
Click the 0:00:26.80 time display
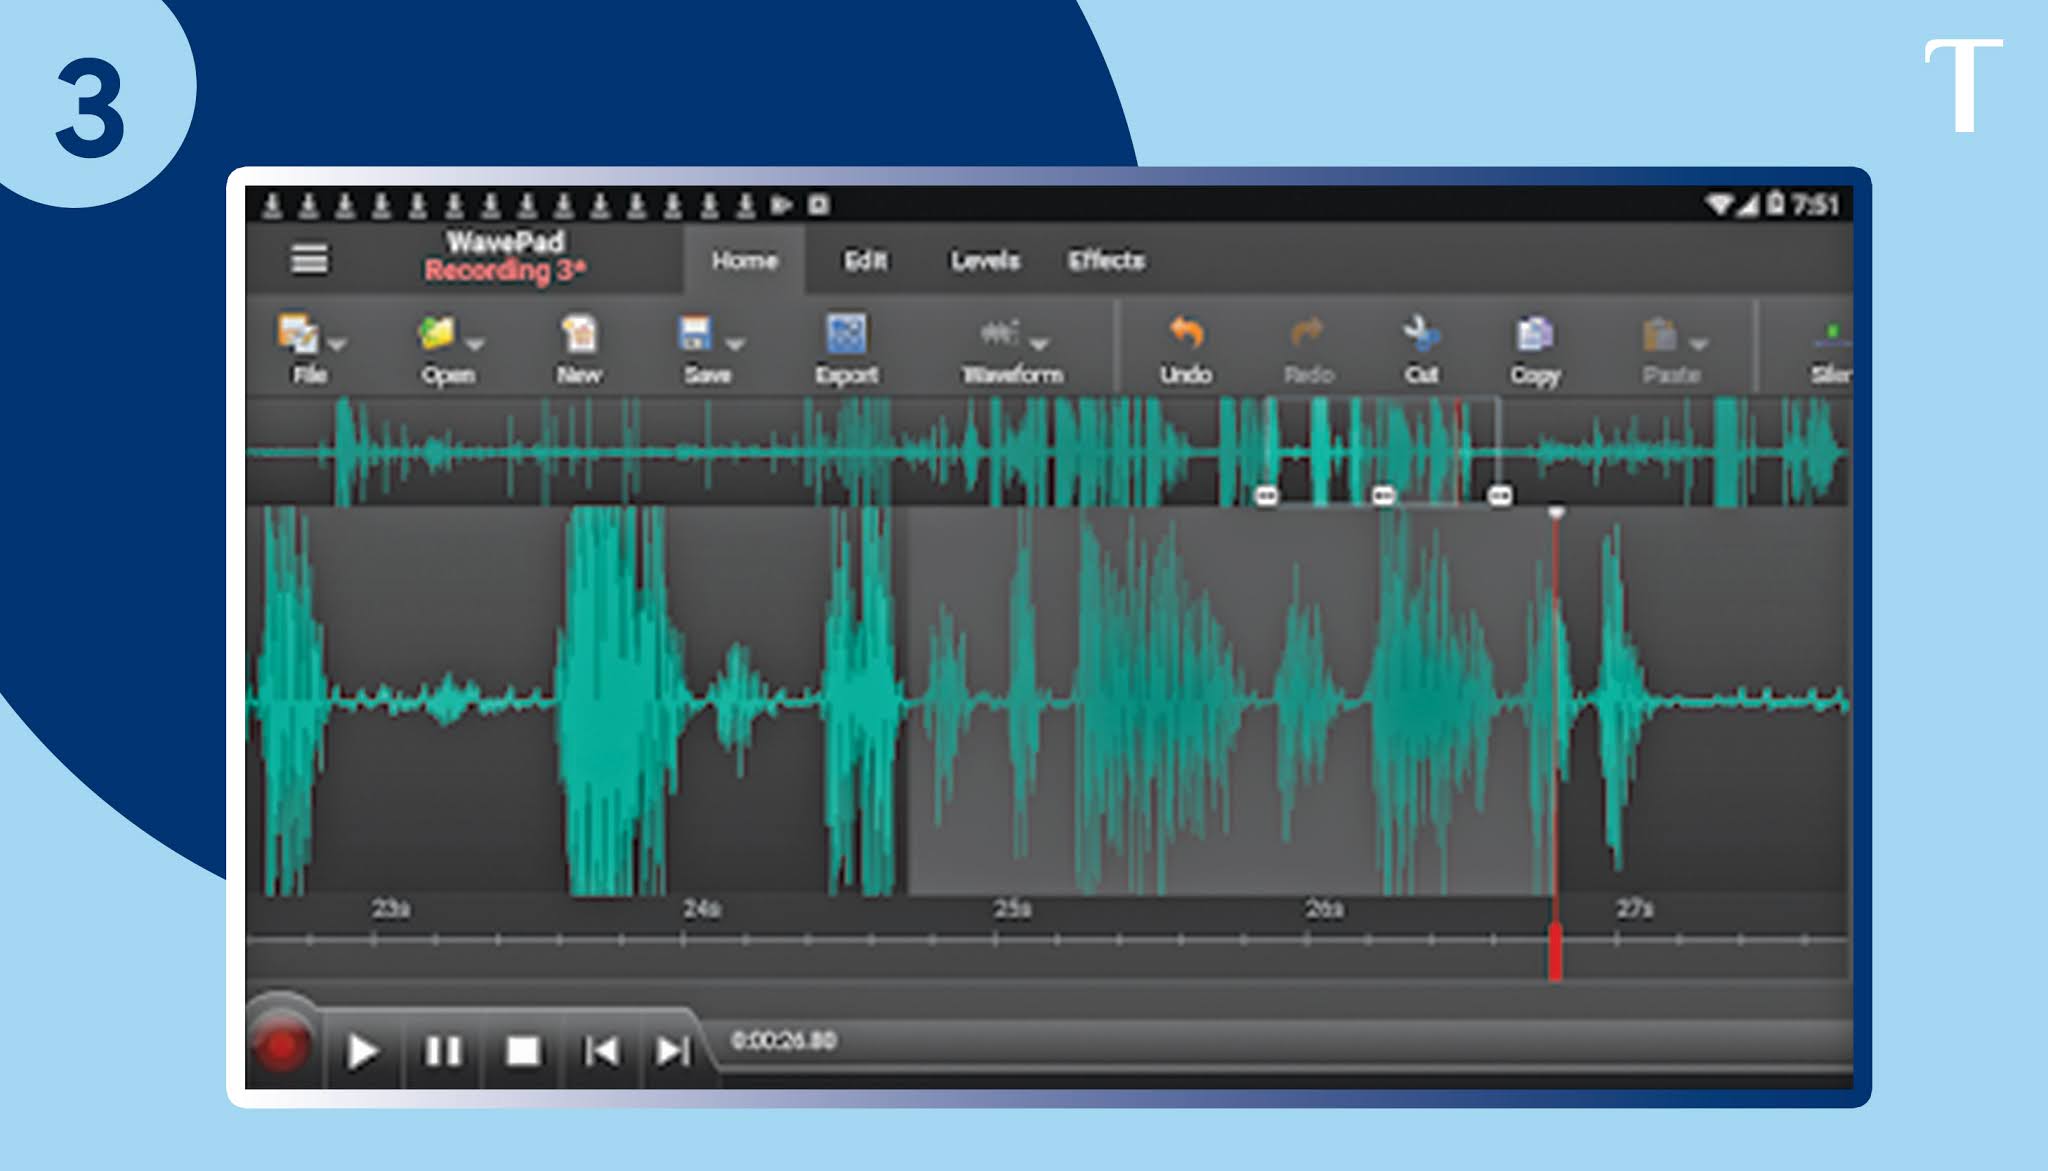click(784, 1040)
